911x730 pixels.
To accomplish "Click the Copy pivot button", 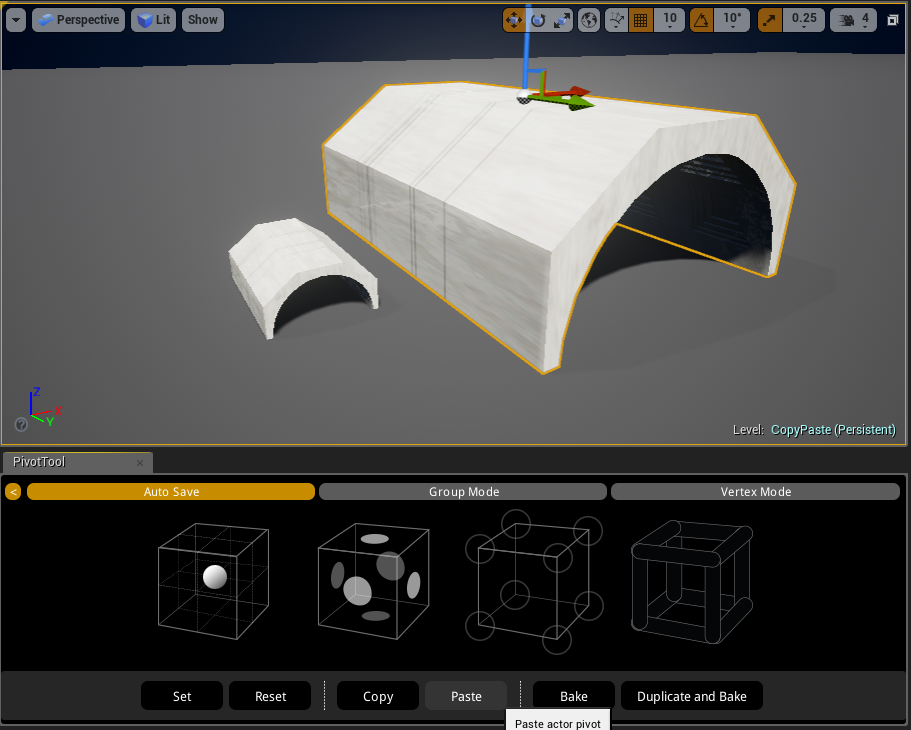I will pos(378,696).
